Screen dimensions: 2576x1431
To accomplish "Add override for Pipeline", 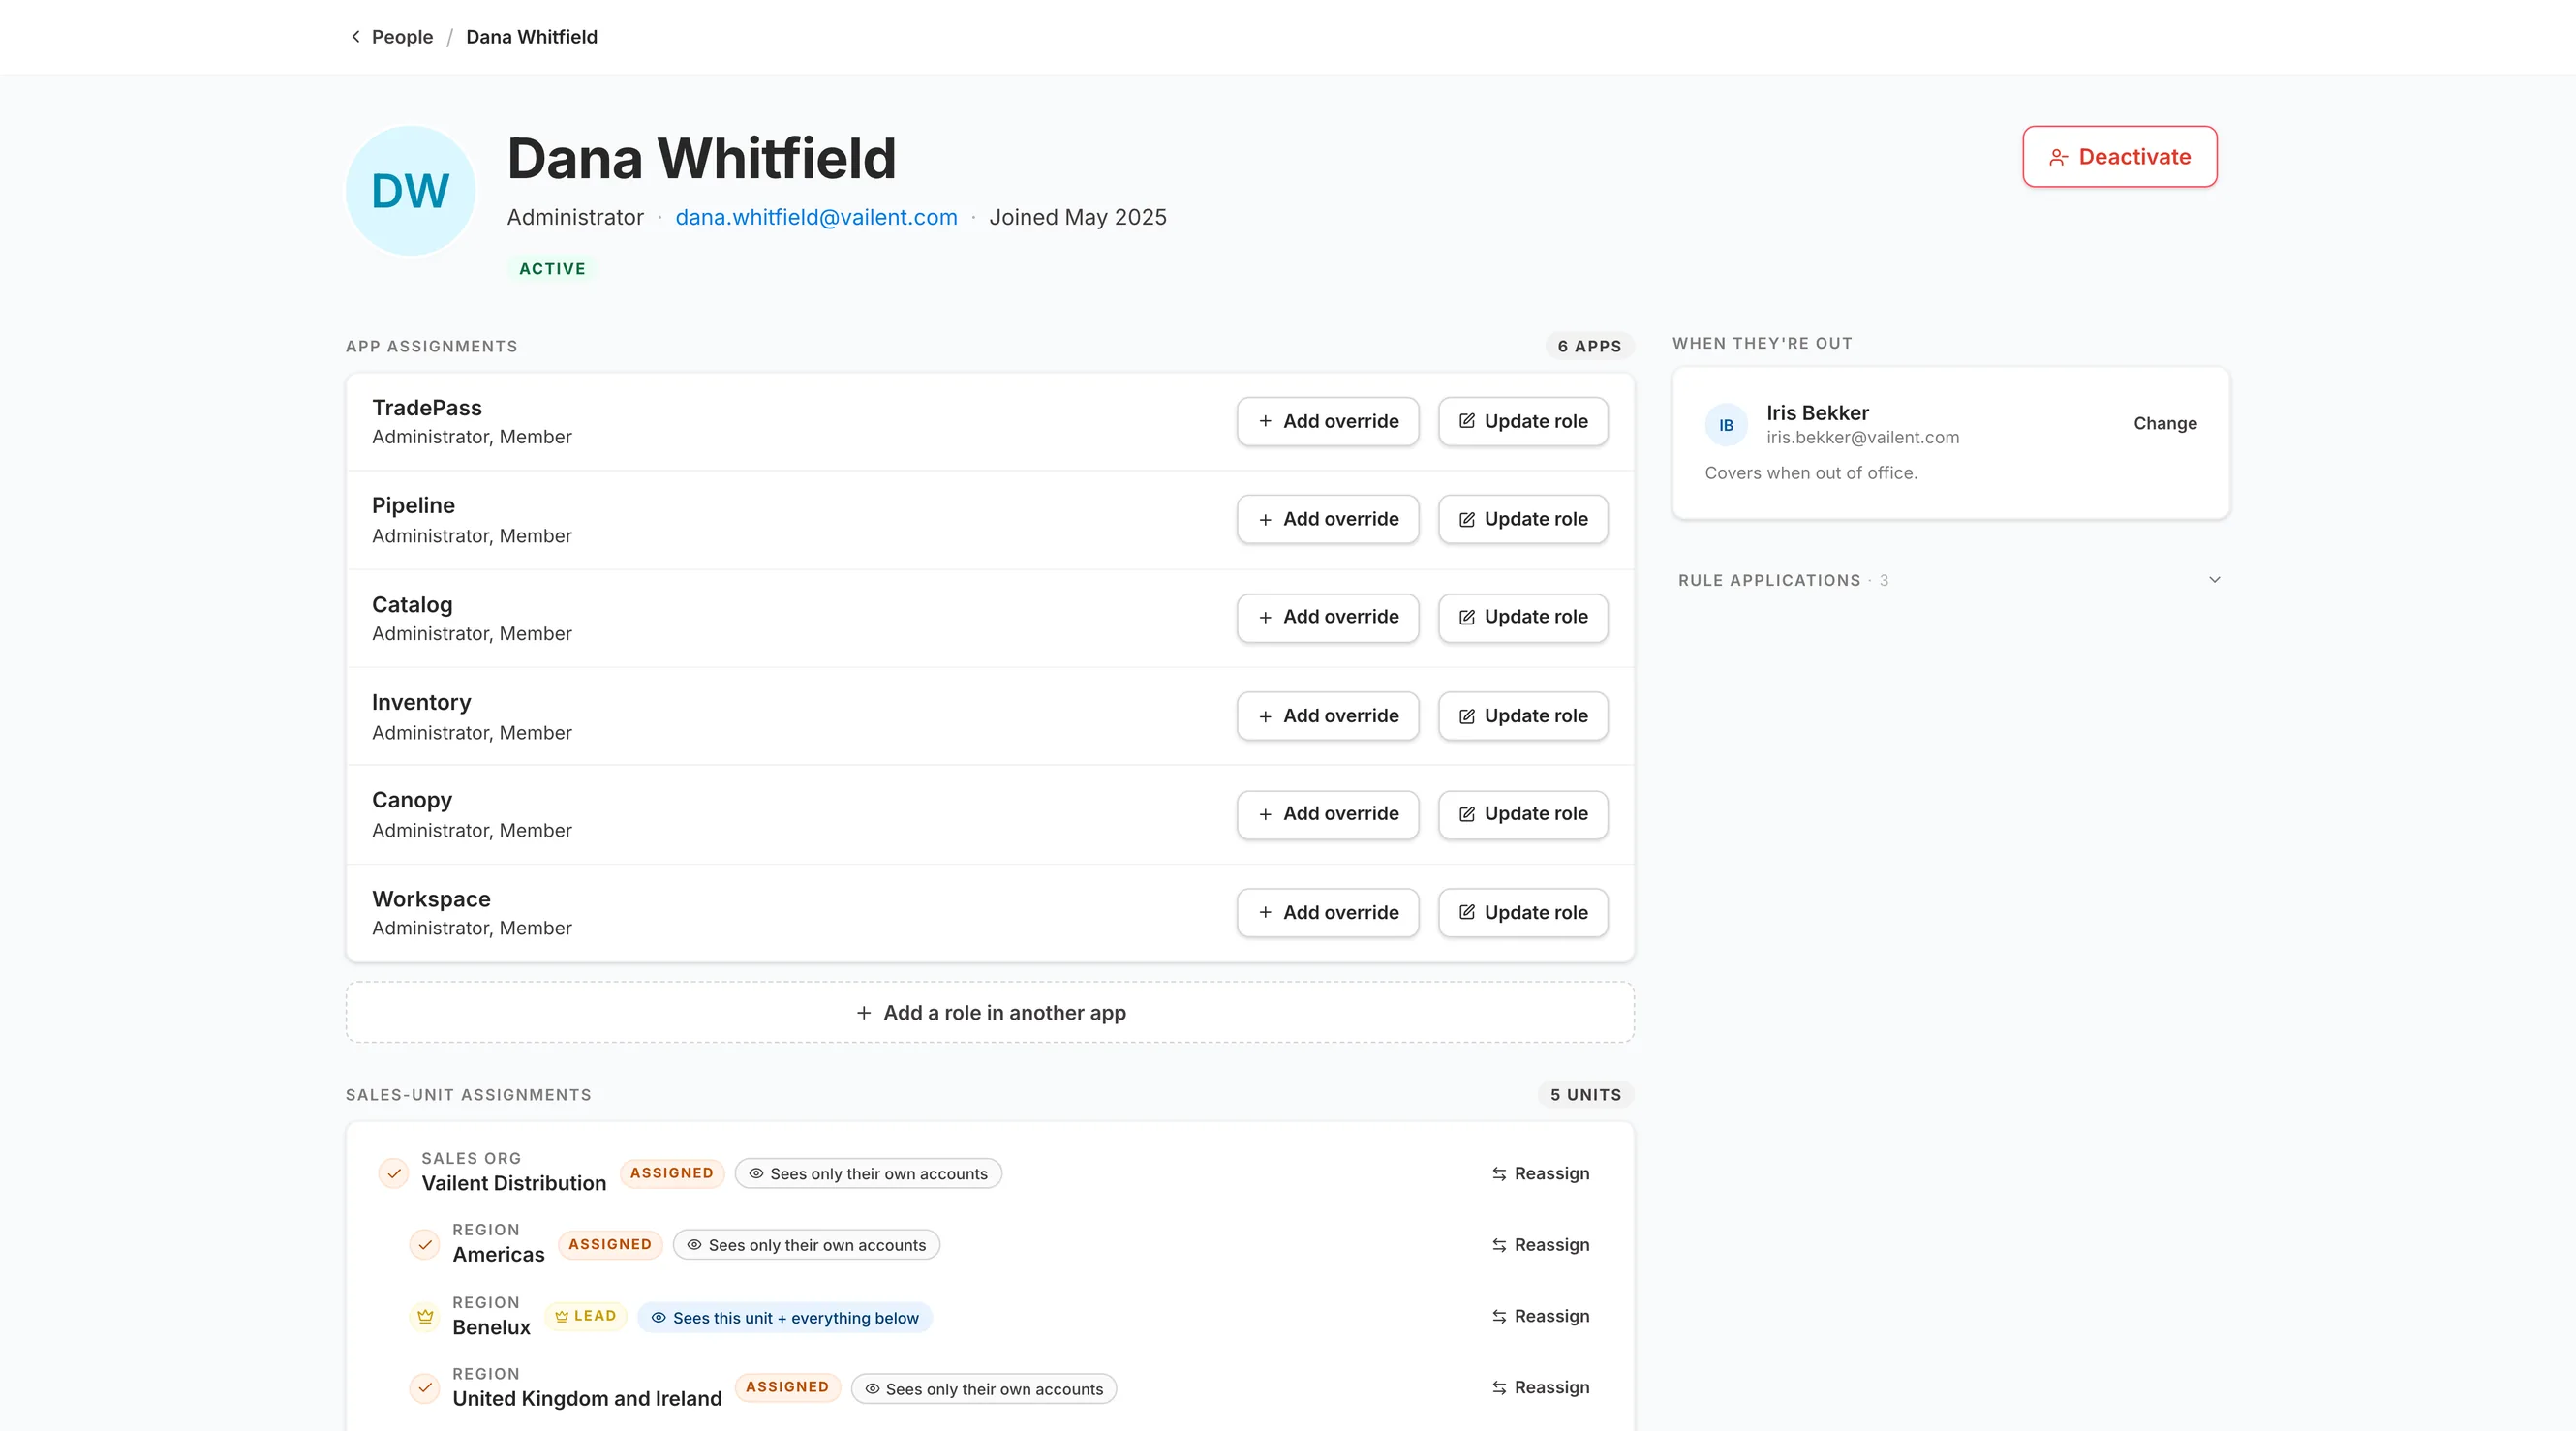I will pos(1327,519).
